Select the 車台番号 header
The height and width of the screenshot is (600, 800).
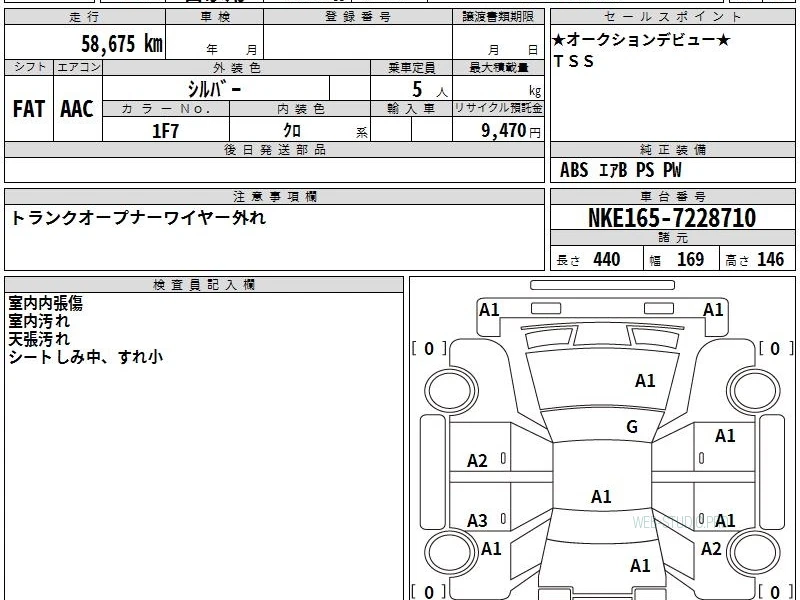tap(672, 196)
